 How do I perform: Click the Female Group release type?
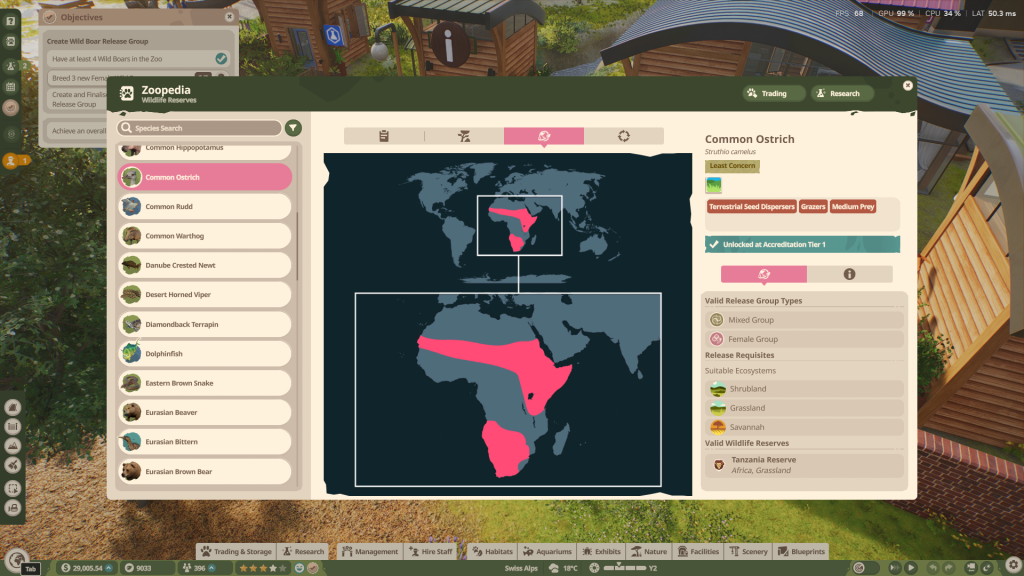(805, 339)
